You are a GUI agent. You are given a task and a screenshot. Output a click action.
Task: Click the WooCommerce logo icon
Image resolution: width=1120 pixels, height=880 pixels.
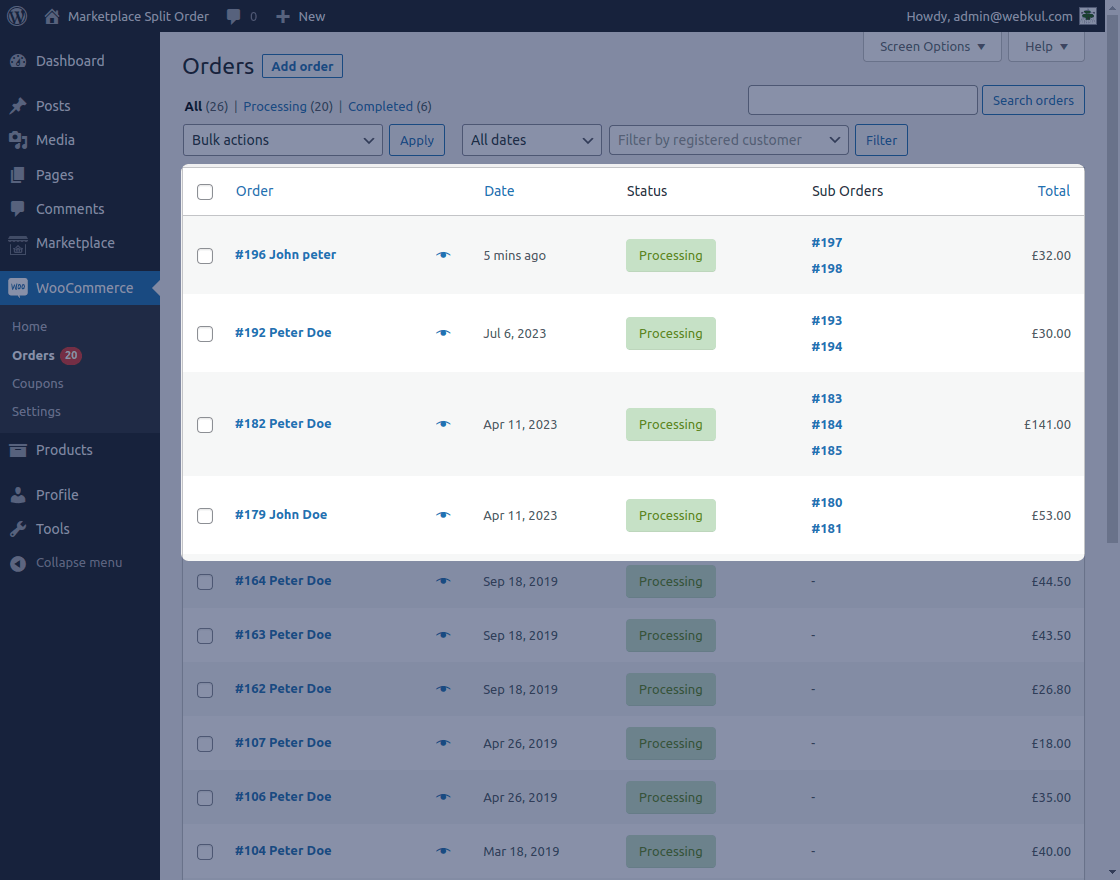(18, 288)
